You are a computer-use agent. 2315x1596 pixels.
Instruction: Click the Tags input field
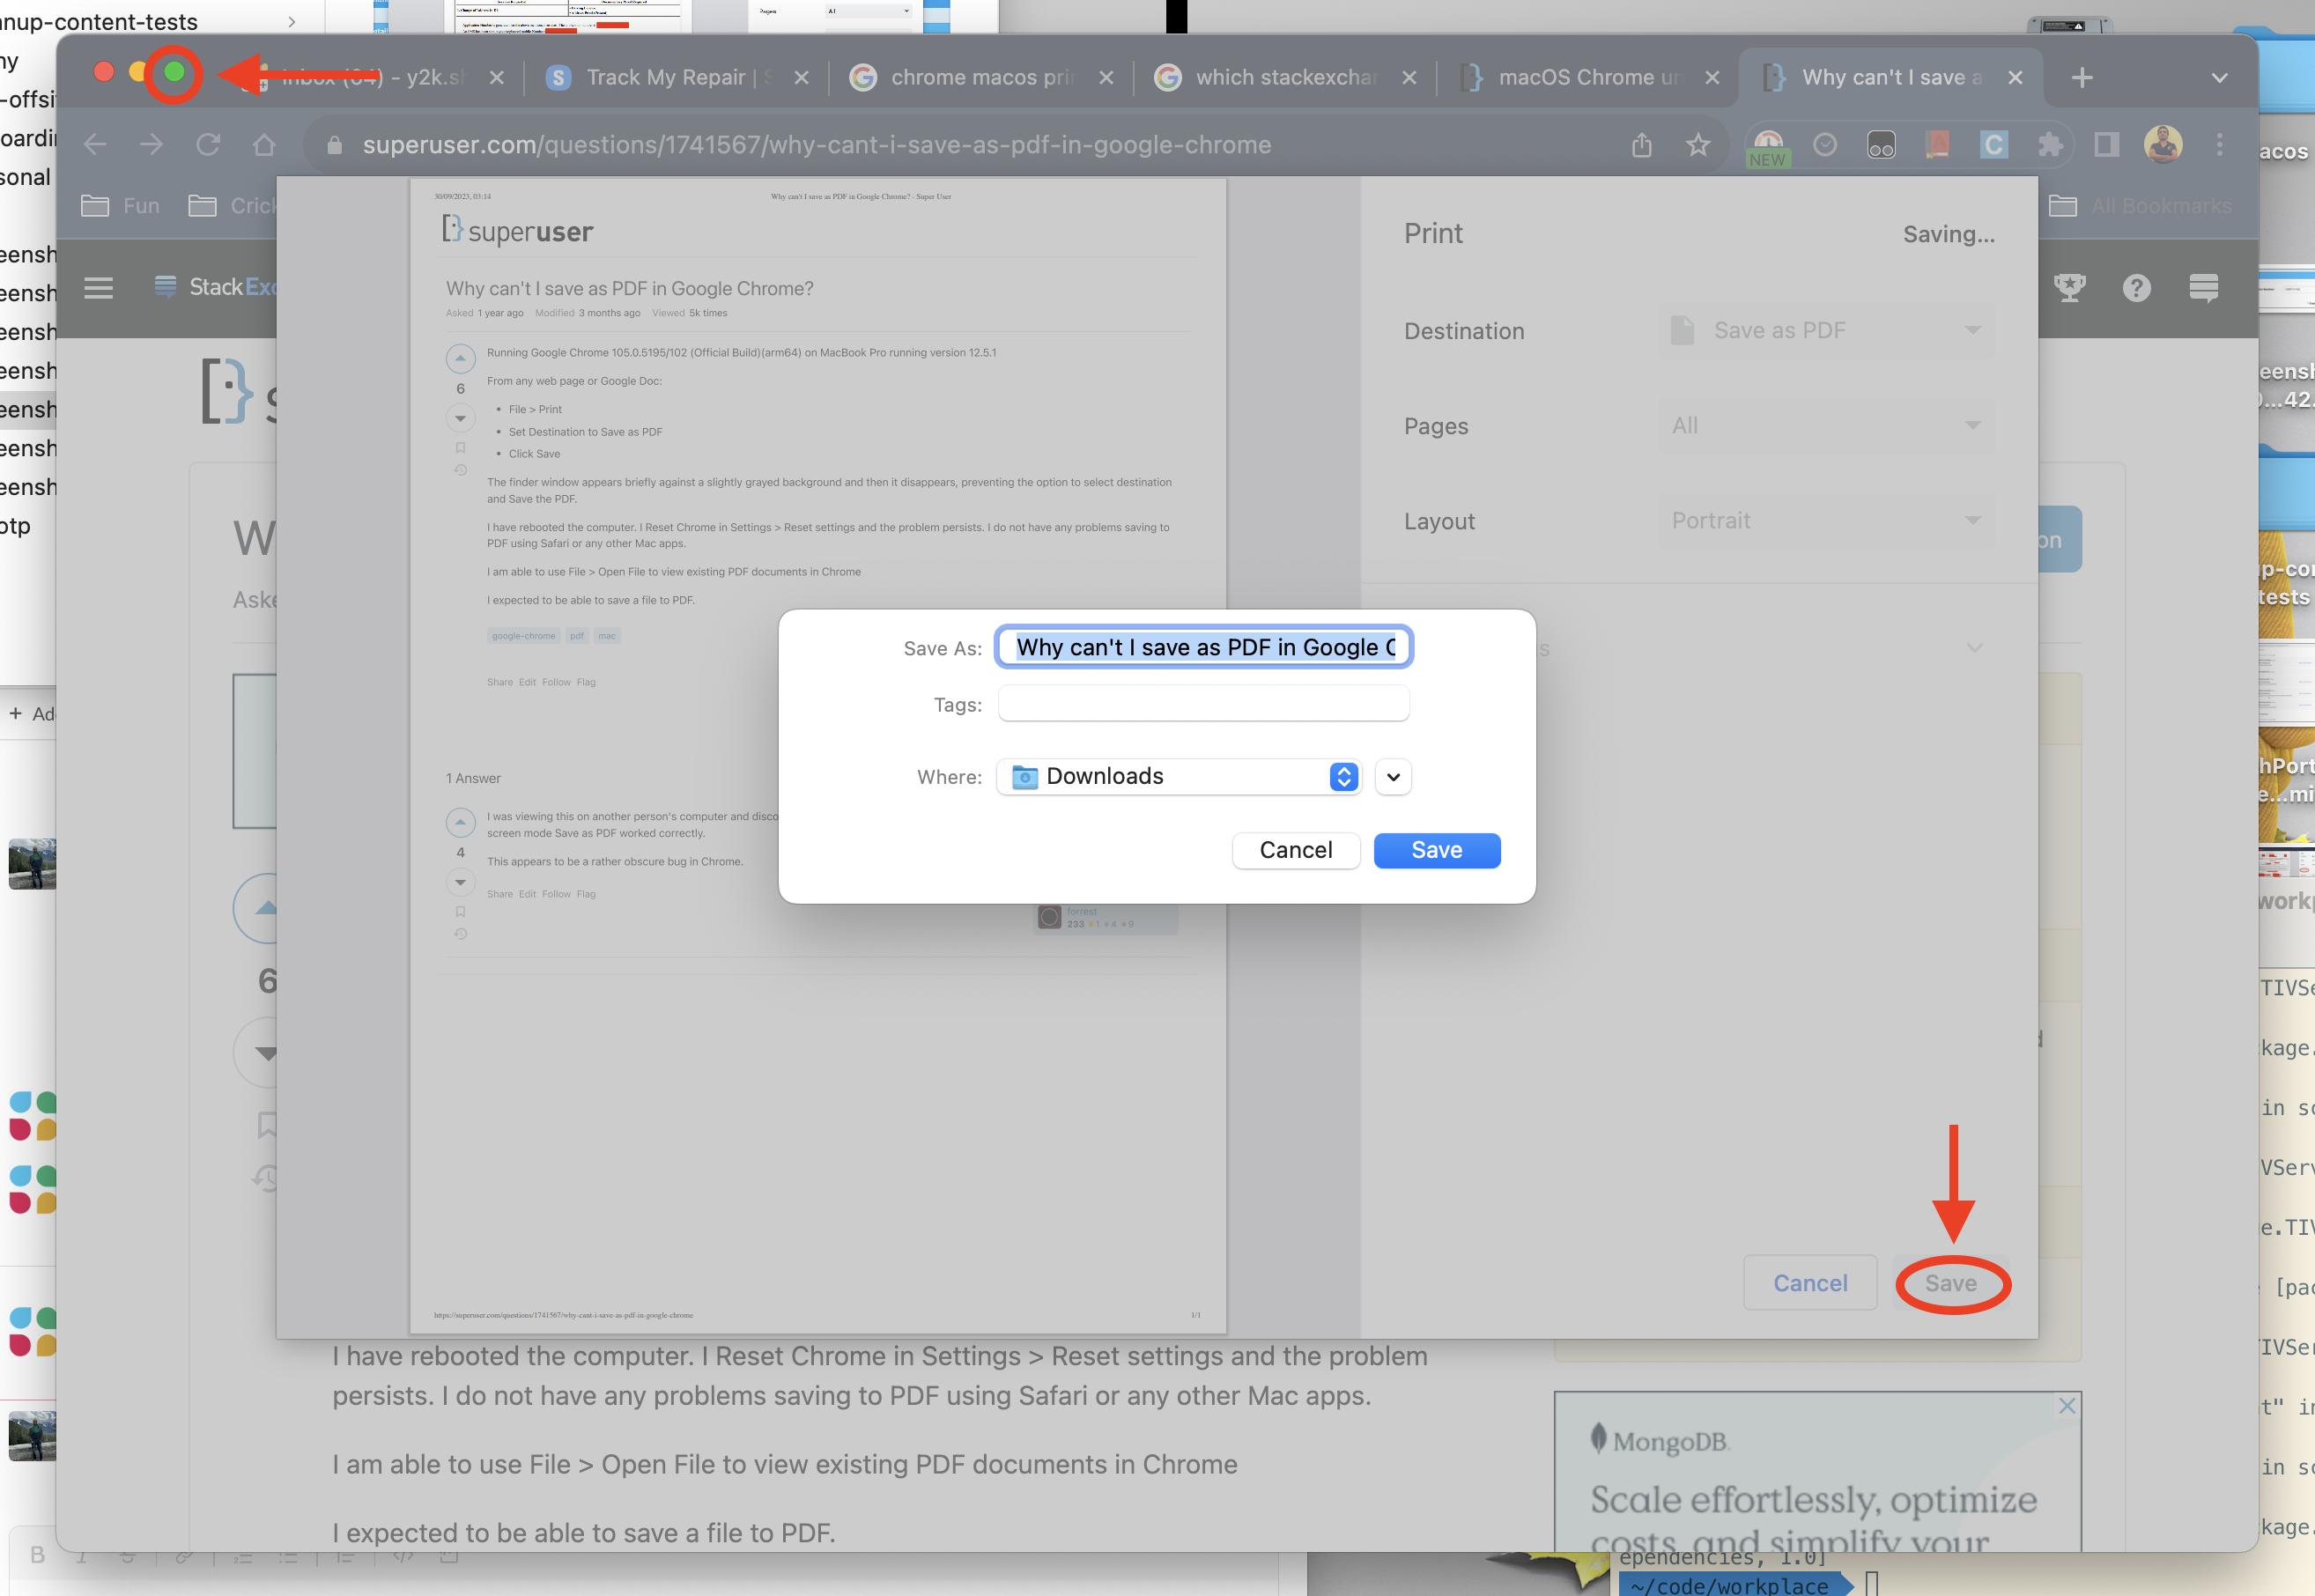pos(1203,704)
